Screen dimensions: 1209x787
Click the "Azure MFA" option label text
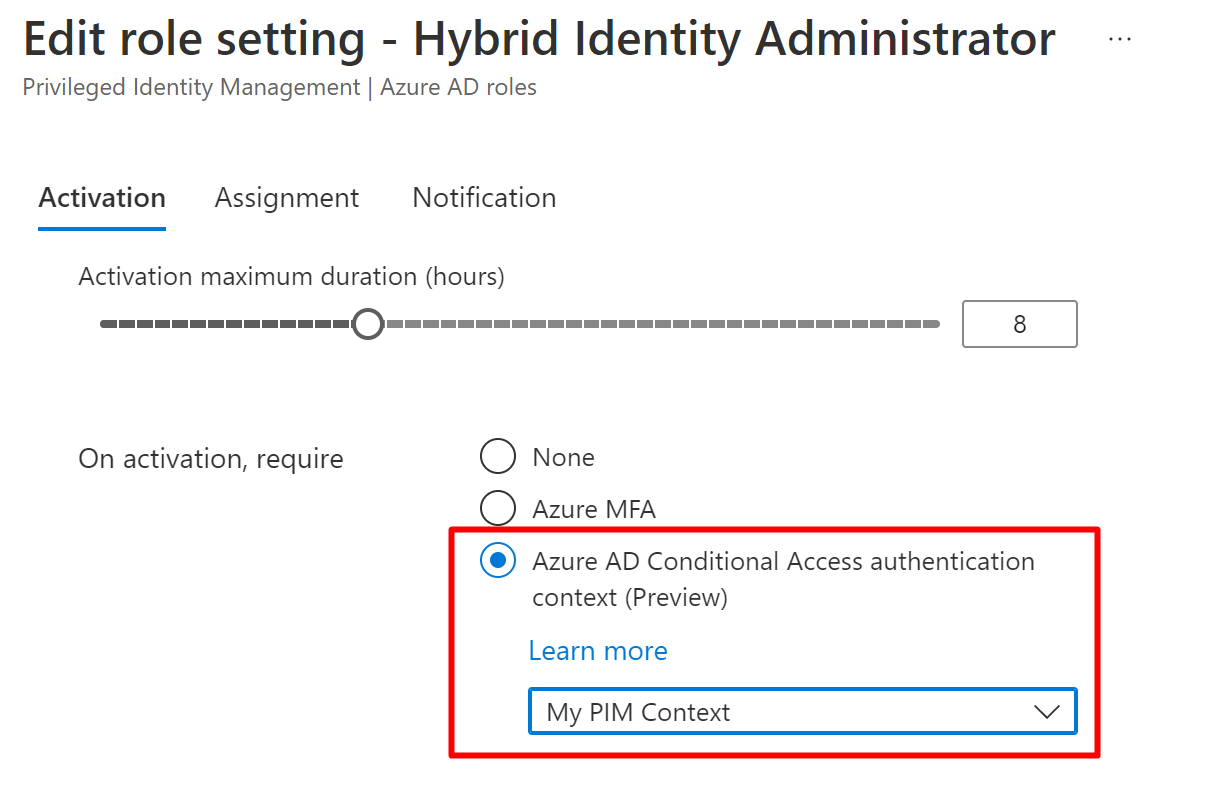(x=594, y=509)
